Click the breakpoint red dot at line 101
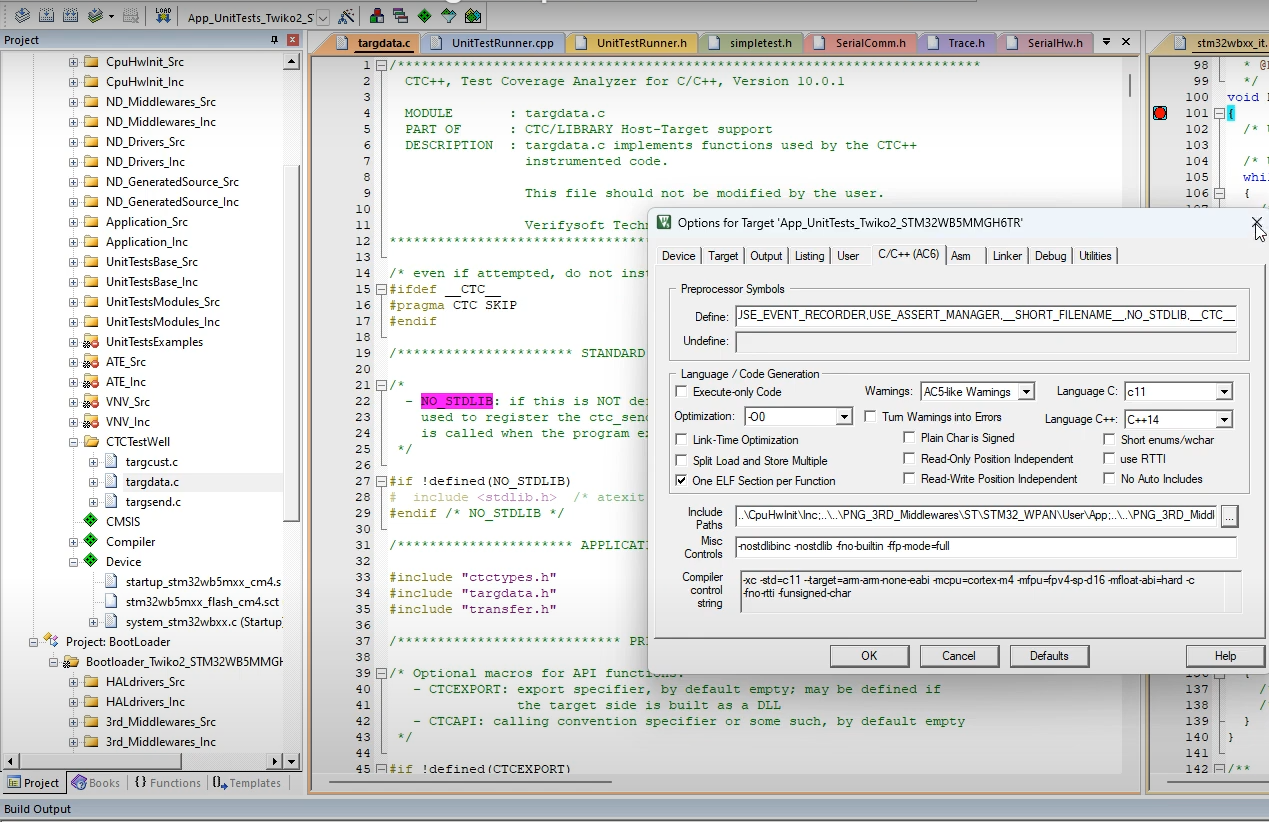The height and width of the screenshot is (822, 1269). 1160,113
